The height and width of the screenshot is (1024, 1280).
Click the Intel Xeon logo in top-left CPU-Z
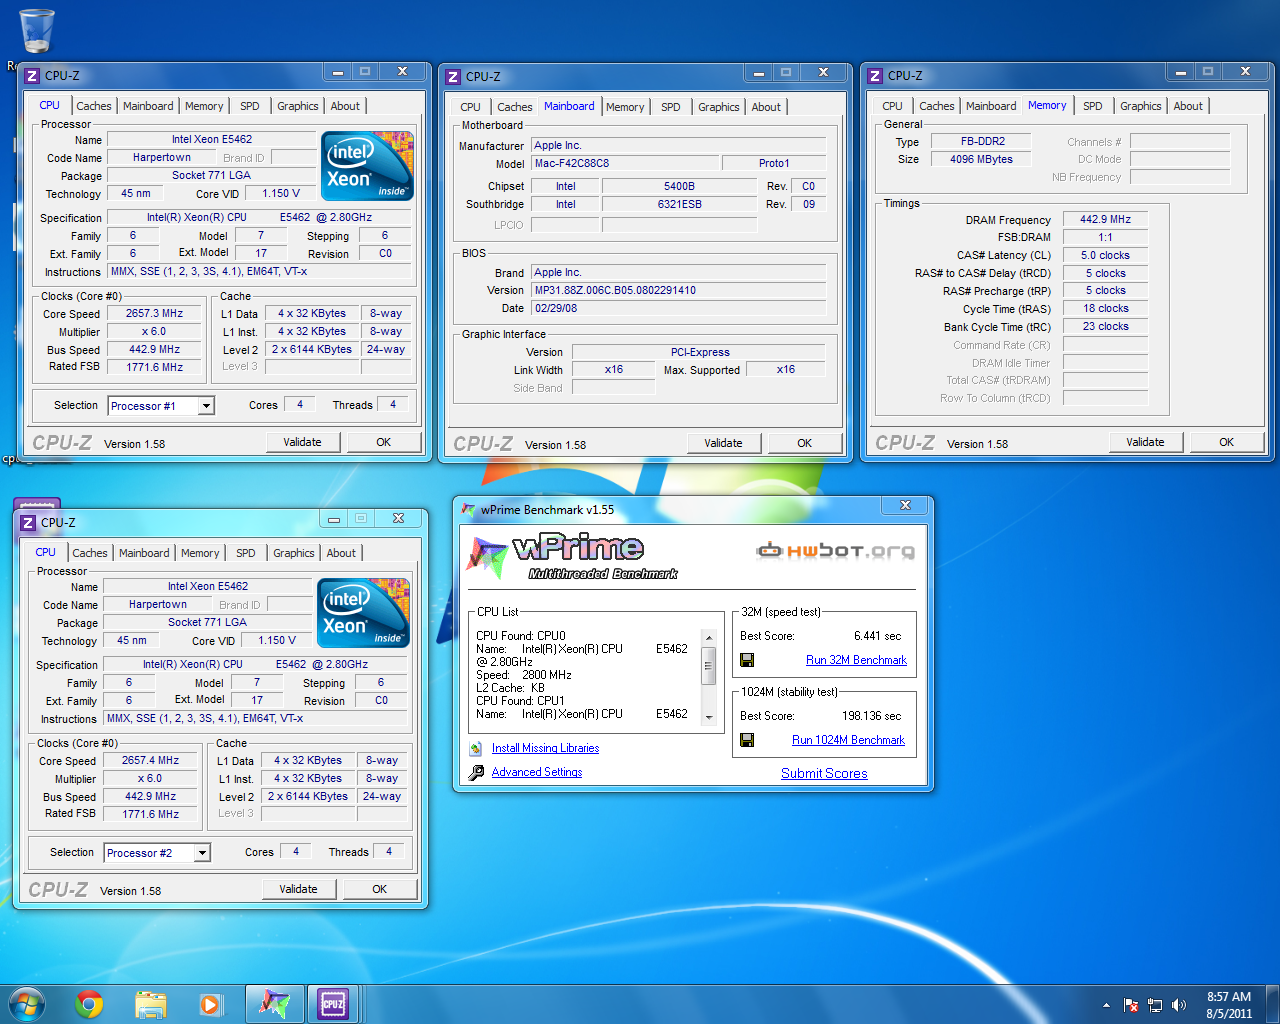click(367, 166)
